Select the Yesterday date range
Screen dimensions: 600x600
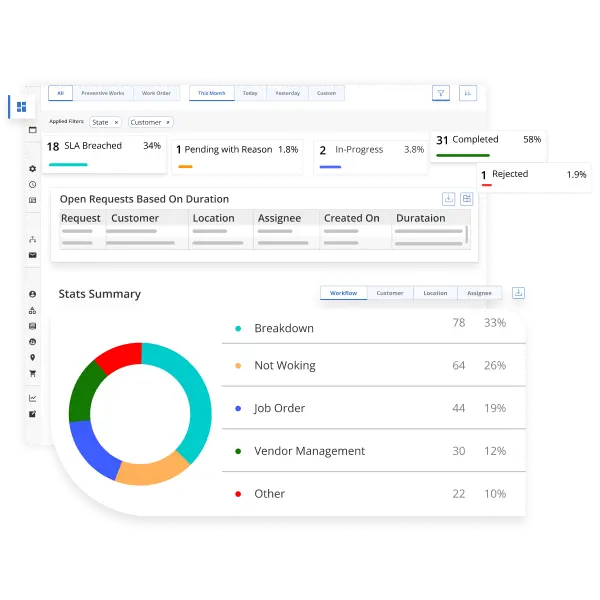coord(288,93)
